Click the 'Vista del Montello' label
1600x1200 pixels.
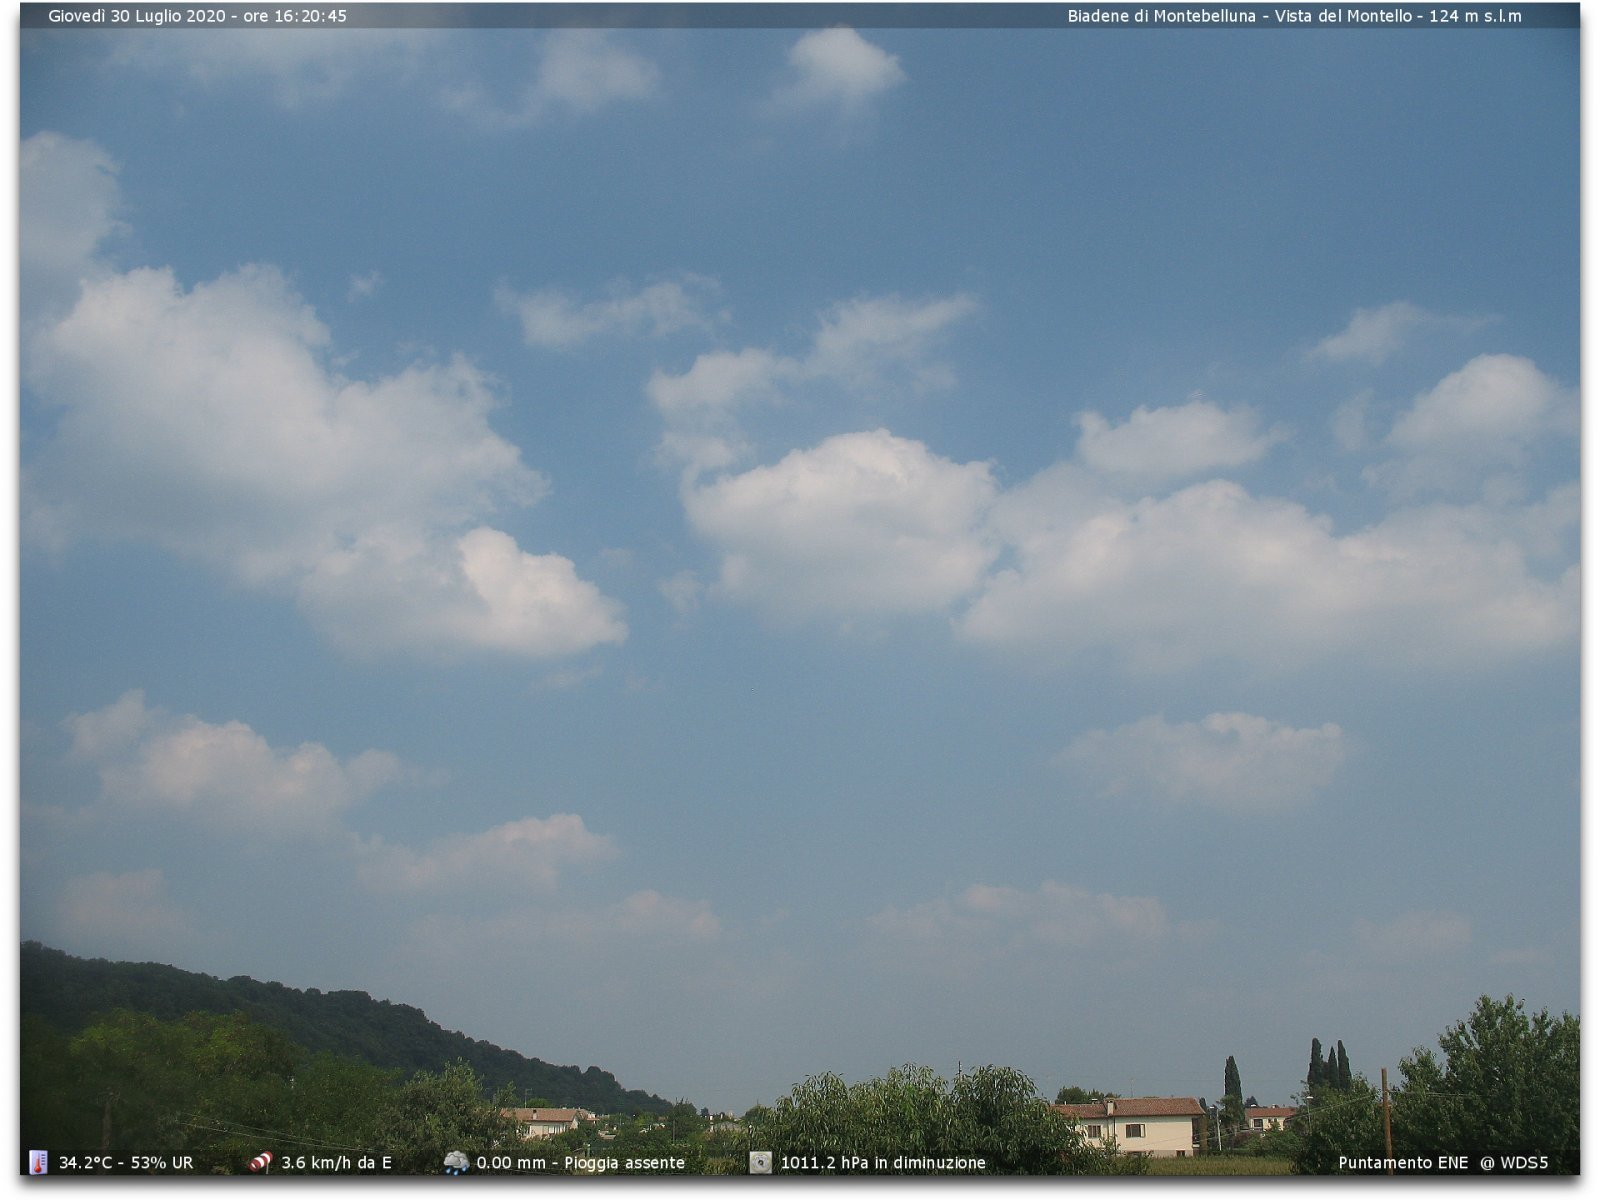1343,16
